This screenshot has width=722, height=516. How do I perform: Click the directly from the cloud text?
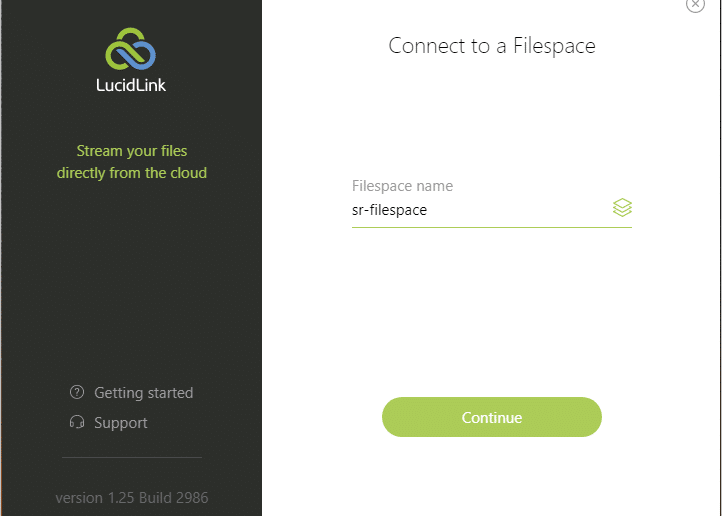pyautogui.click(x=132, y=173)
